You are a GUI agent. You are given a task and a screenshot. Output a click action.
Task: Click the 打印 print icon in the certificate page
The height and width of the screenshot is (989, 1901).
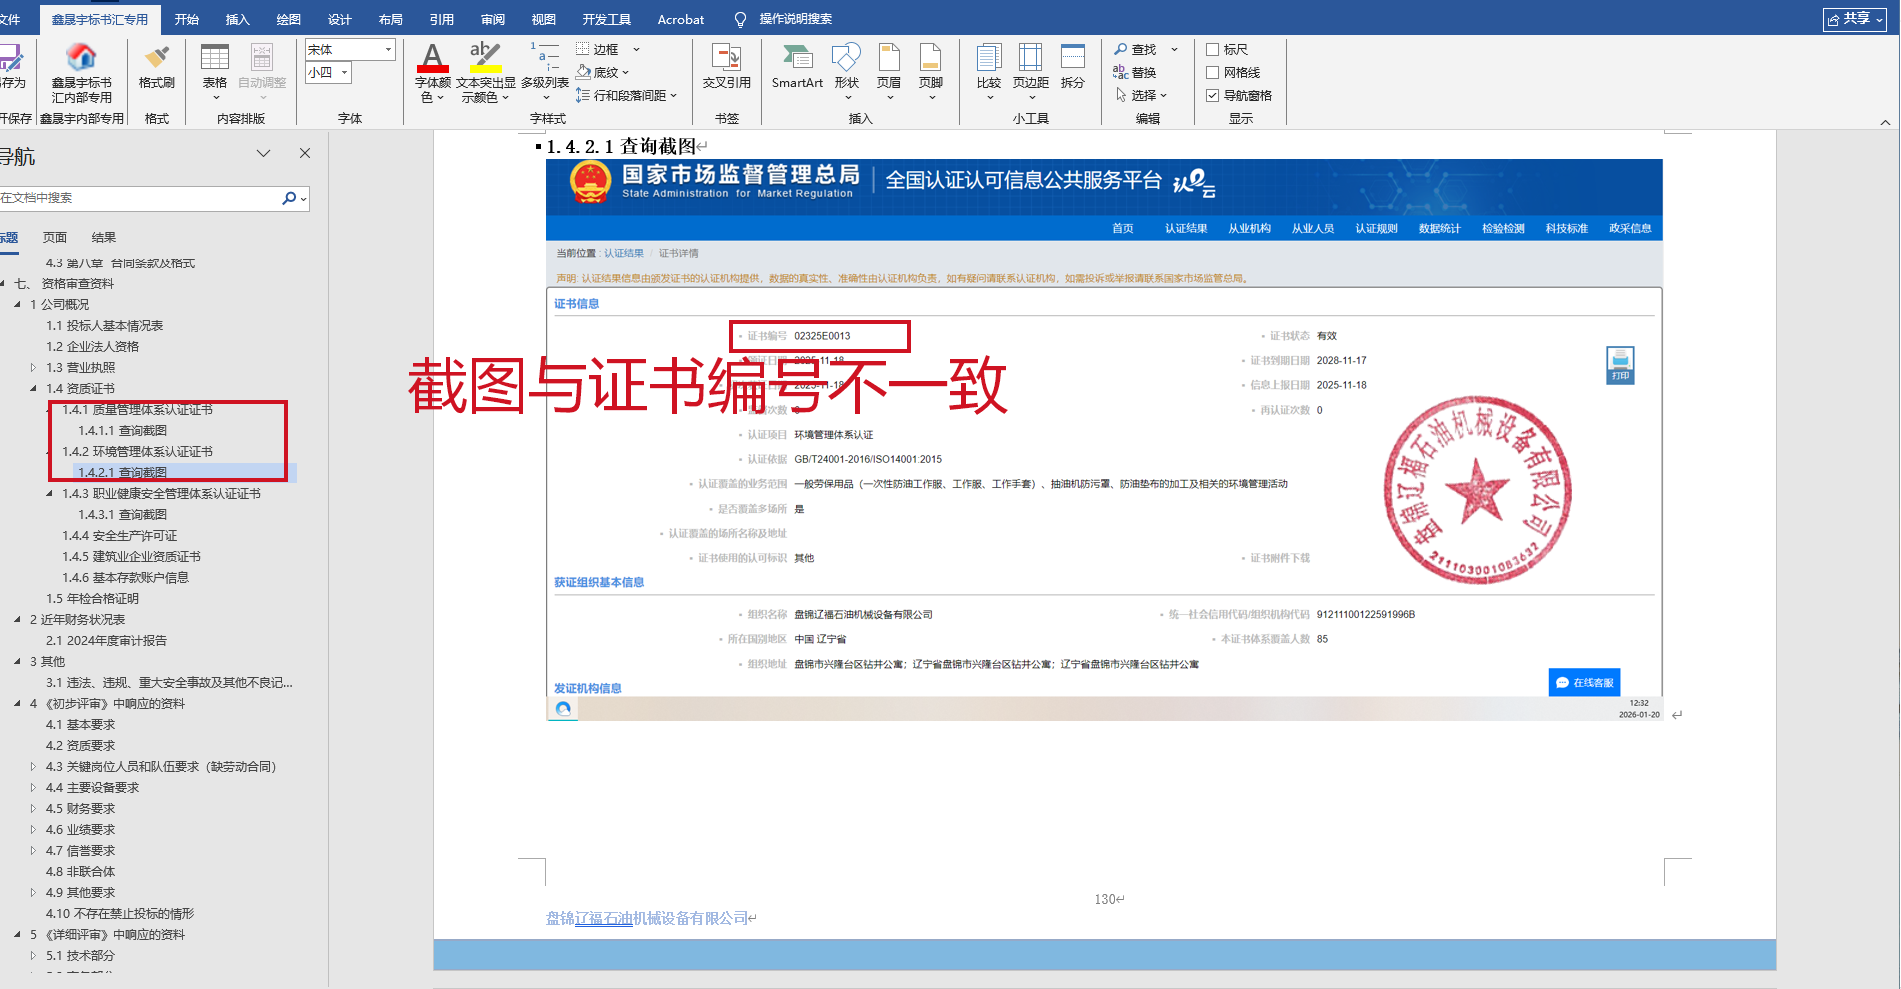tap(1620, 364)
